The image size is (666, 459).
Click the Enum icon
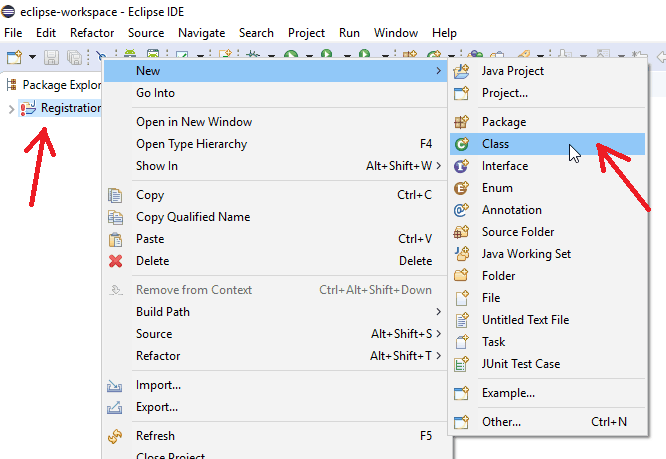pos(461,188)
